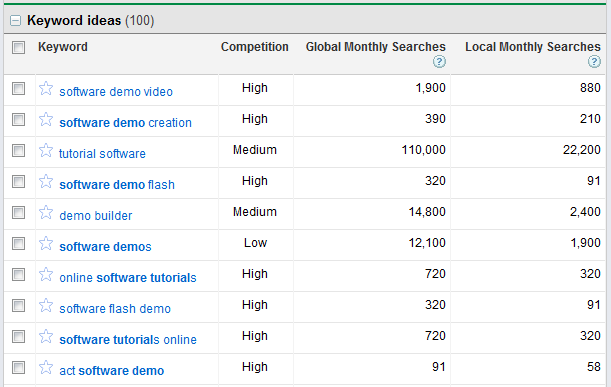Check the box for 'software demos'
Viewport: 611px width, 387px height.
(18, 244)
